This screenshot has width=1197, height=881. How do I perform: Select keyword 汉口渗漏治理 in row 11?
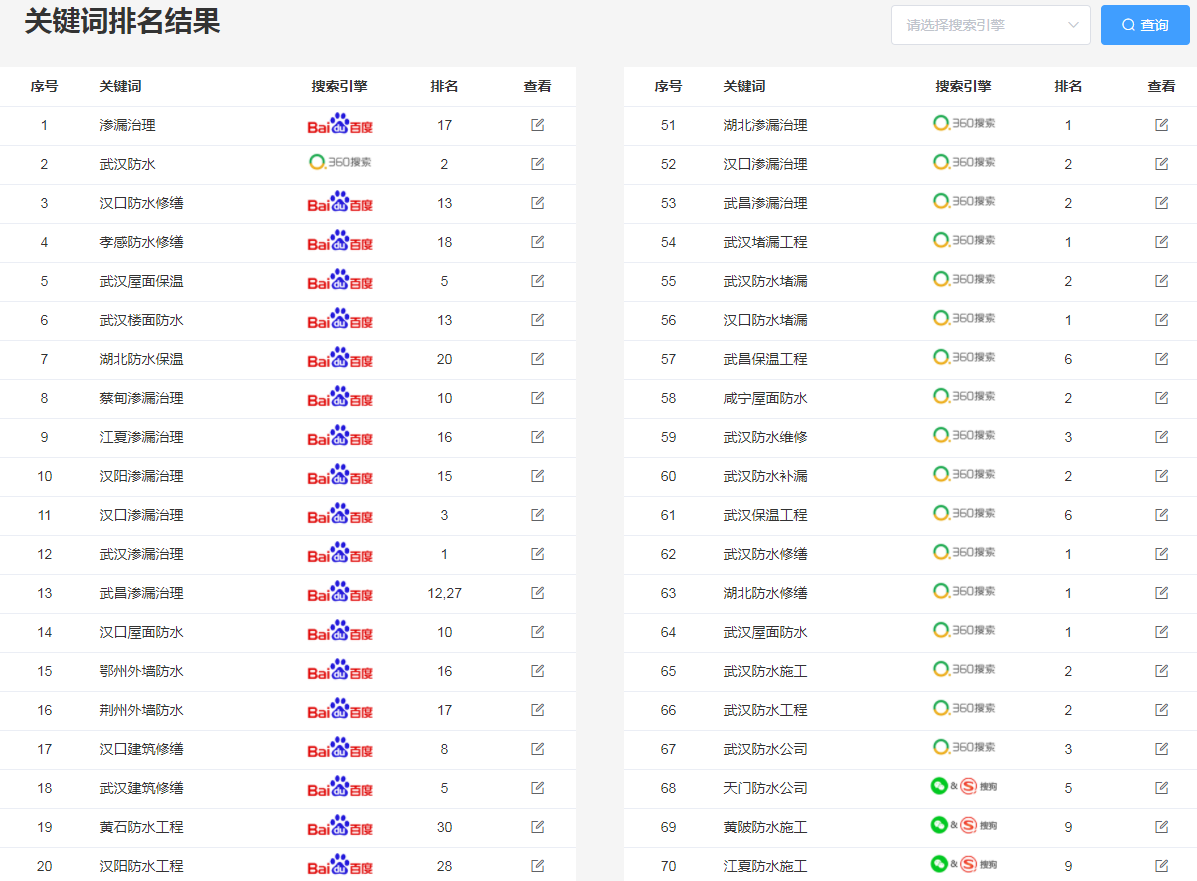point(141,515)
